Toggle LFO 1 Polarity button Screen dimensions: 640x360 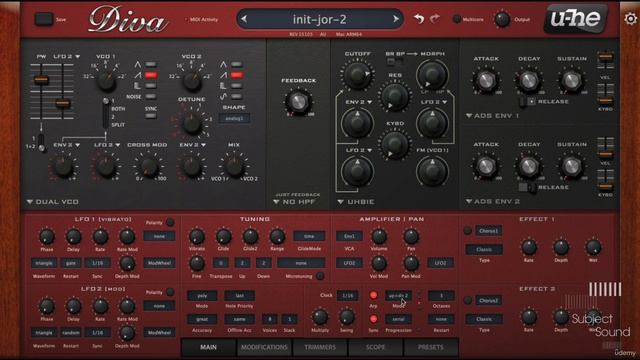pos(170,222)
